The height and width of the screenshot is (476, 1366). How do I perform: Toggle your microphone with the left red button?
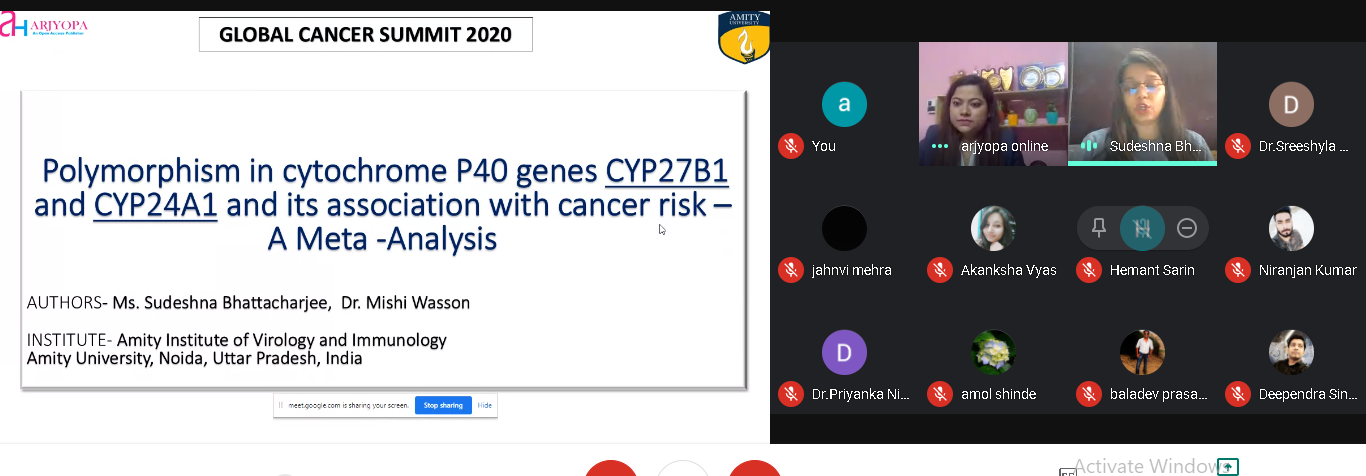coord(610,469)
